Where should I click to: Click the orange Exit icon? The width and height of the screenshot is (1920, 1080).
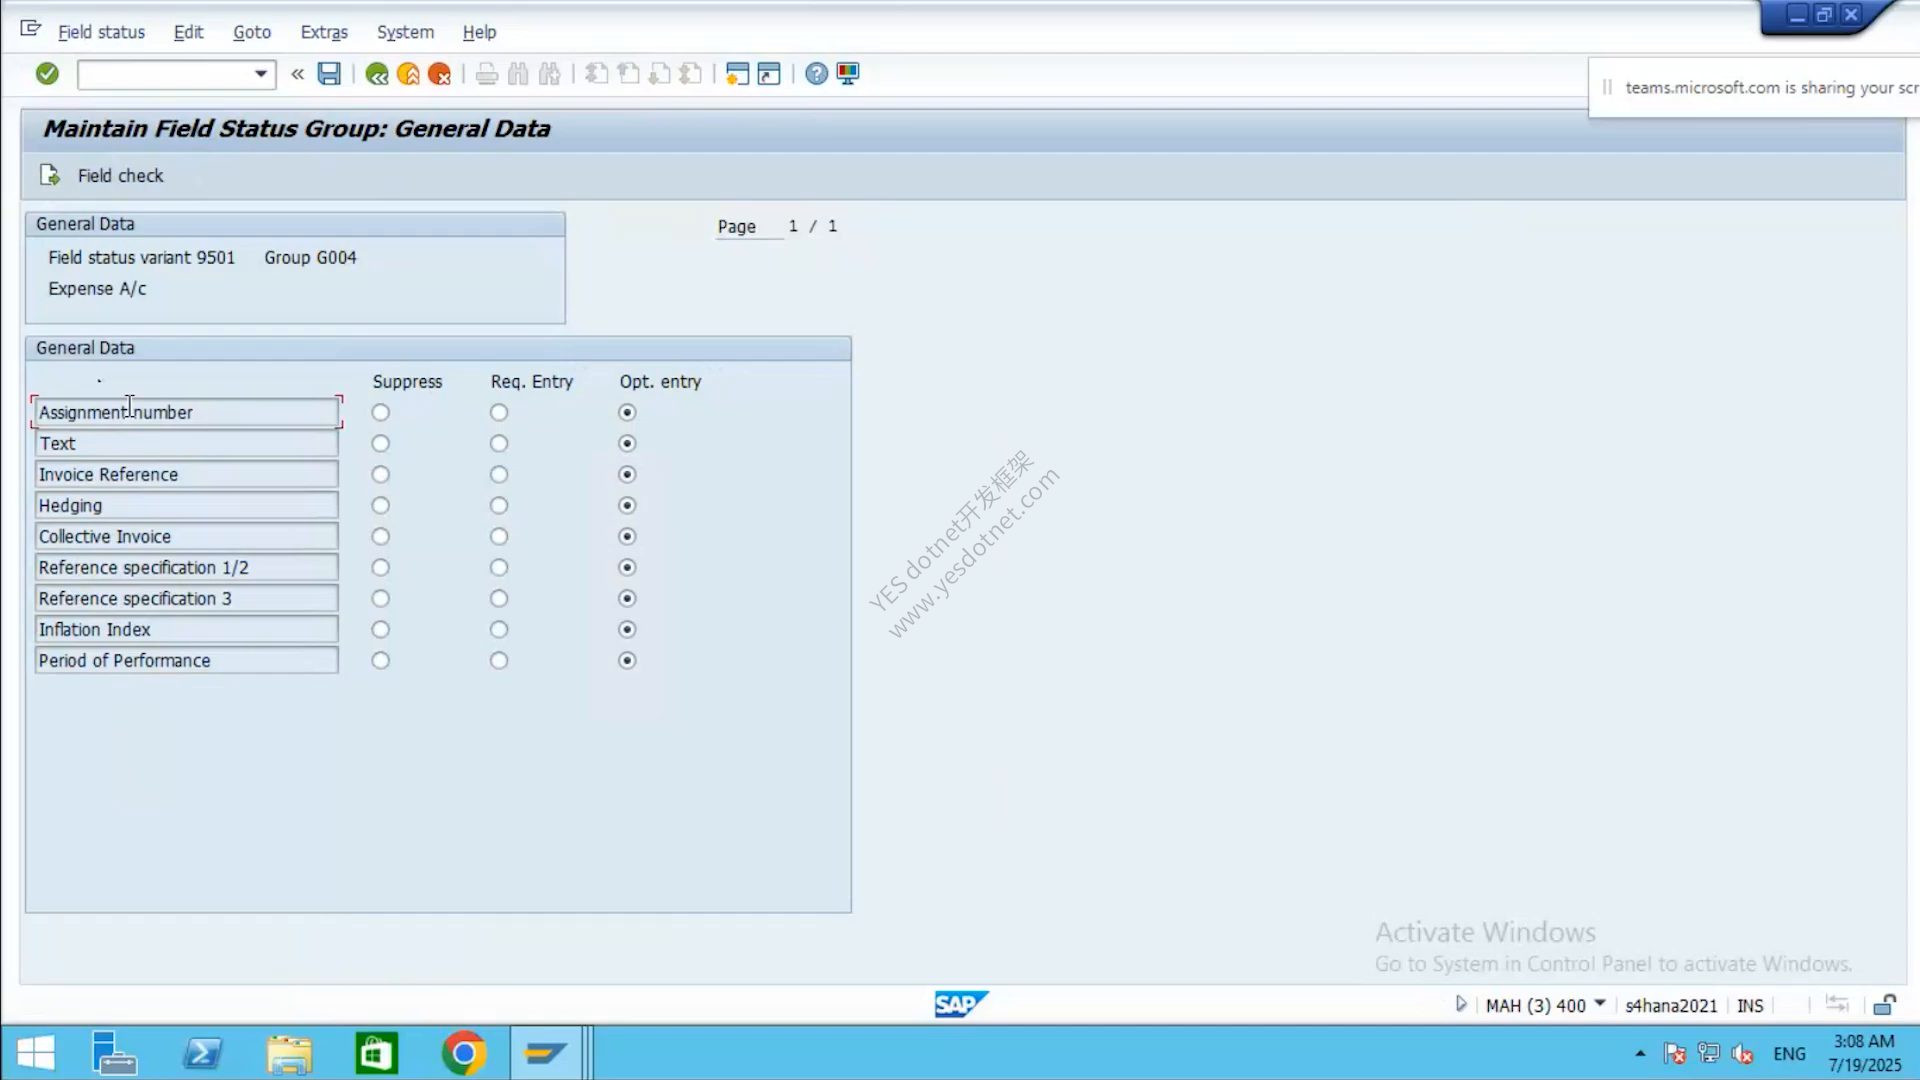click(x=408, y=74)
